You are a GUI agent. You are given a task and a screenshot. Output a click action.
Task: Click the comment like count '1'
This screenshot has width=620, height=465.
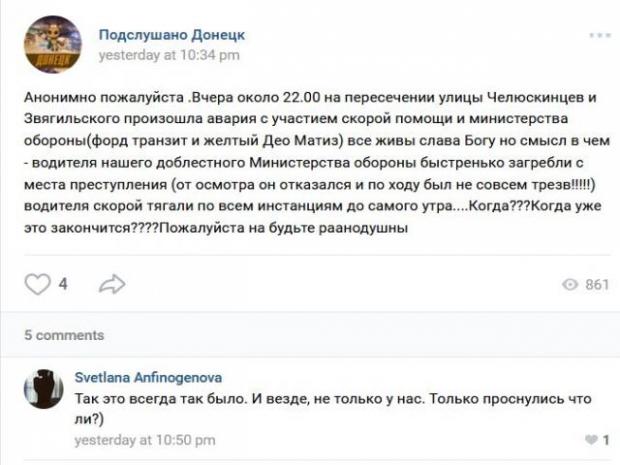click(x=606, y=440)
